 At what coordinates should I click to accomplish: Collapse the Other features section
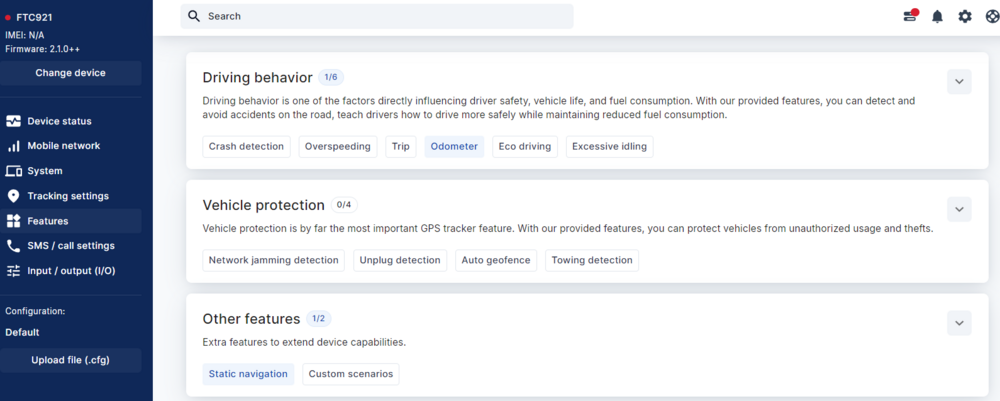958,322
